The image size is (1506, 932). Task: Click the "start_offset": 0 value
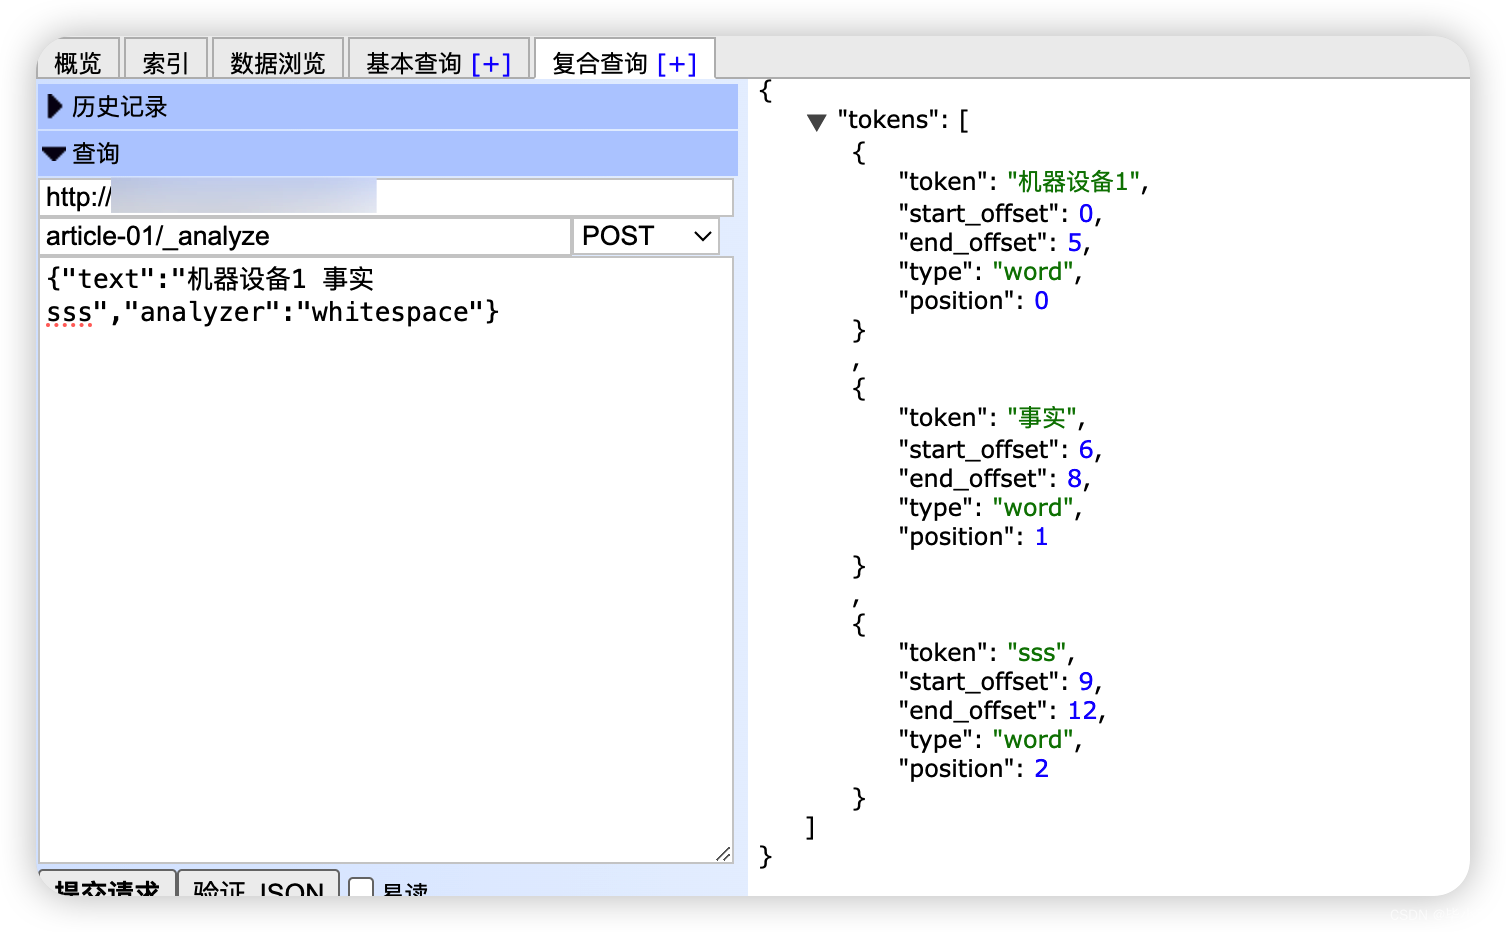(x=1086, y=214)
